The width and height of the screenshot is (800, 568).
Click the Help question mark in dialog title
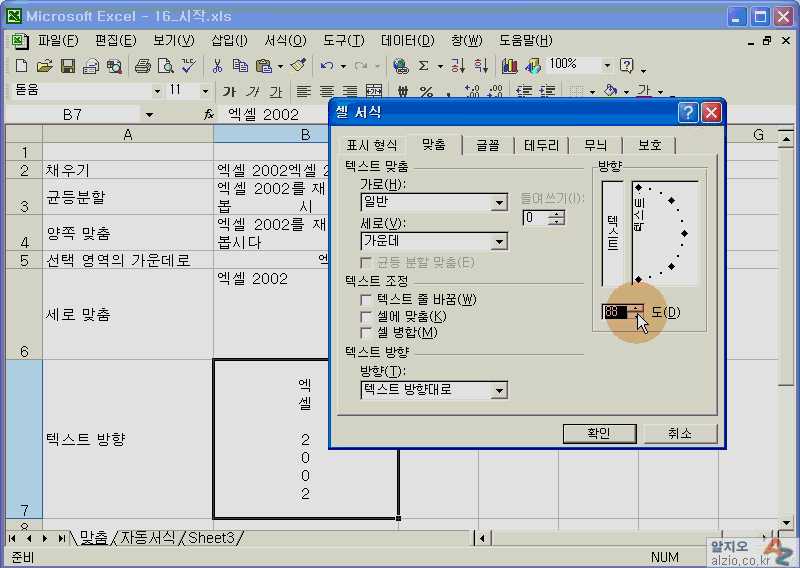click(x=688, y=112)
